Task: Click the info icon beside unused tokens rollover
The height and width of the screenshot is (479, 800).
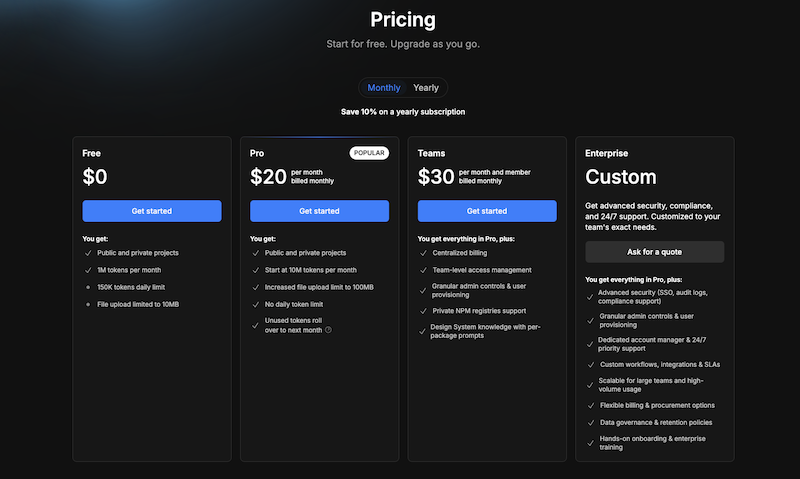Action: (329, 330)
